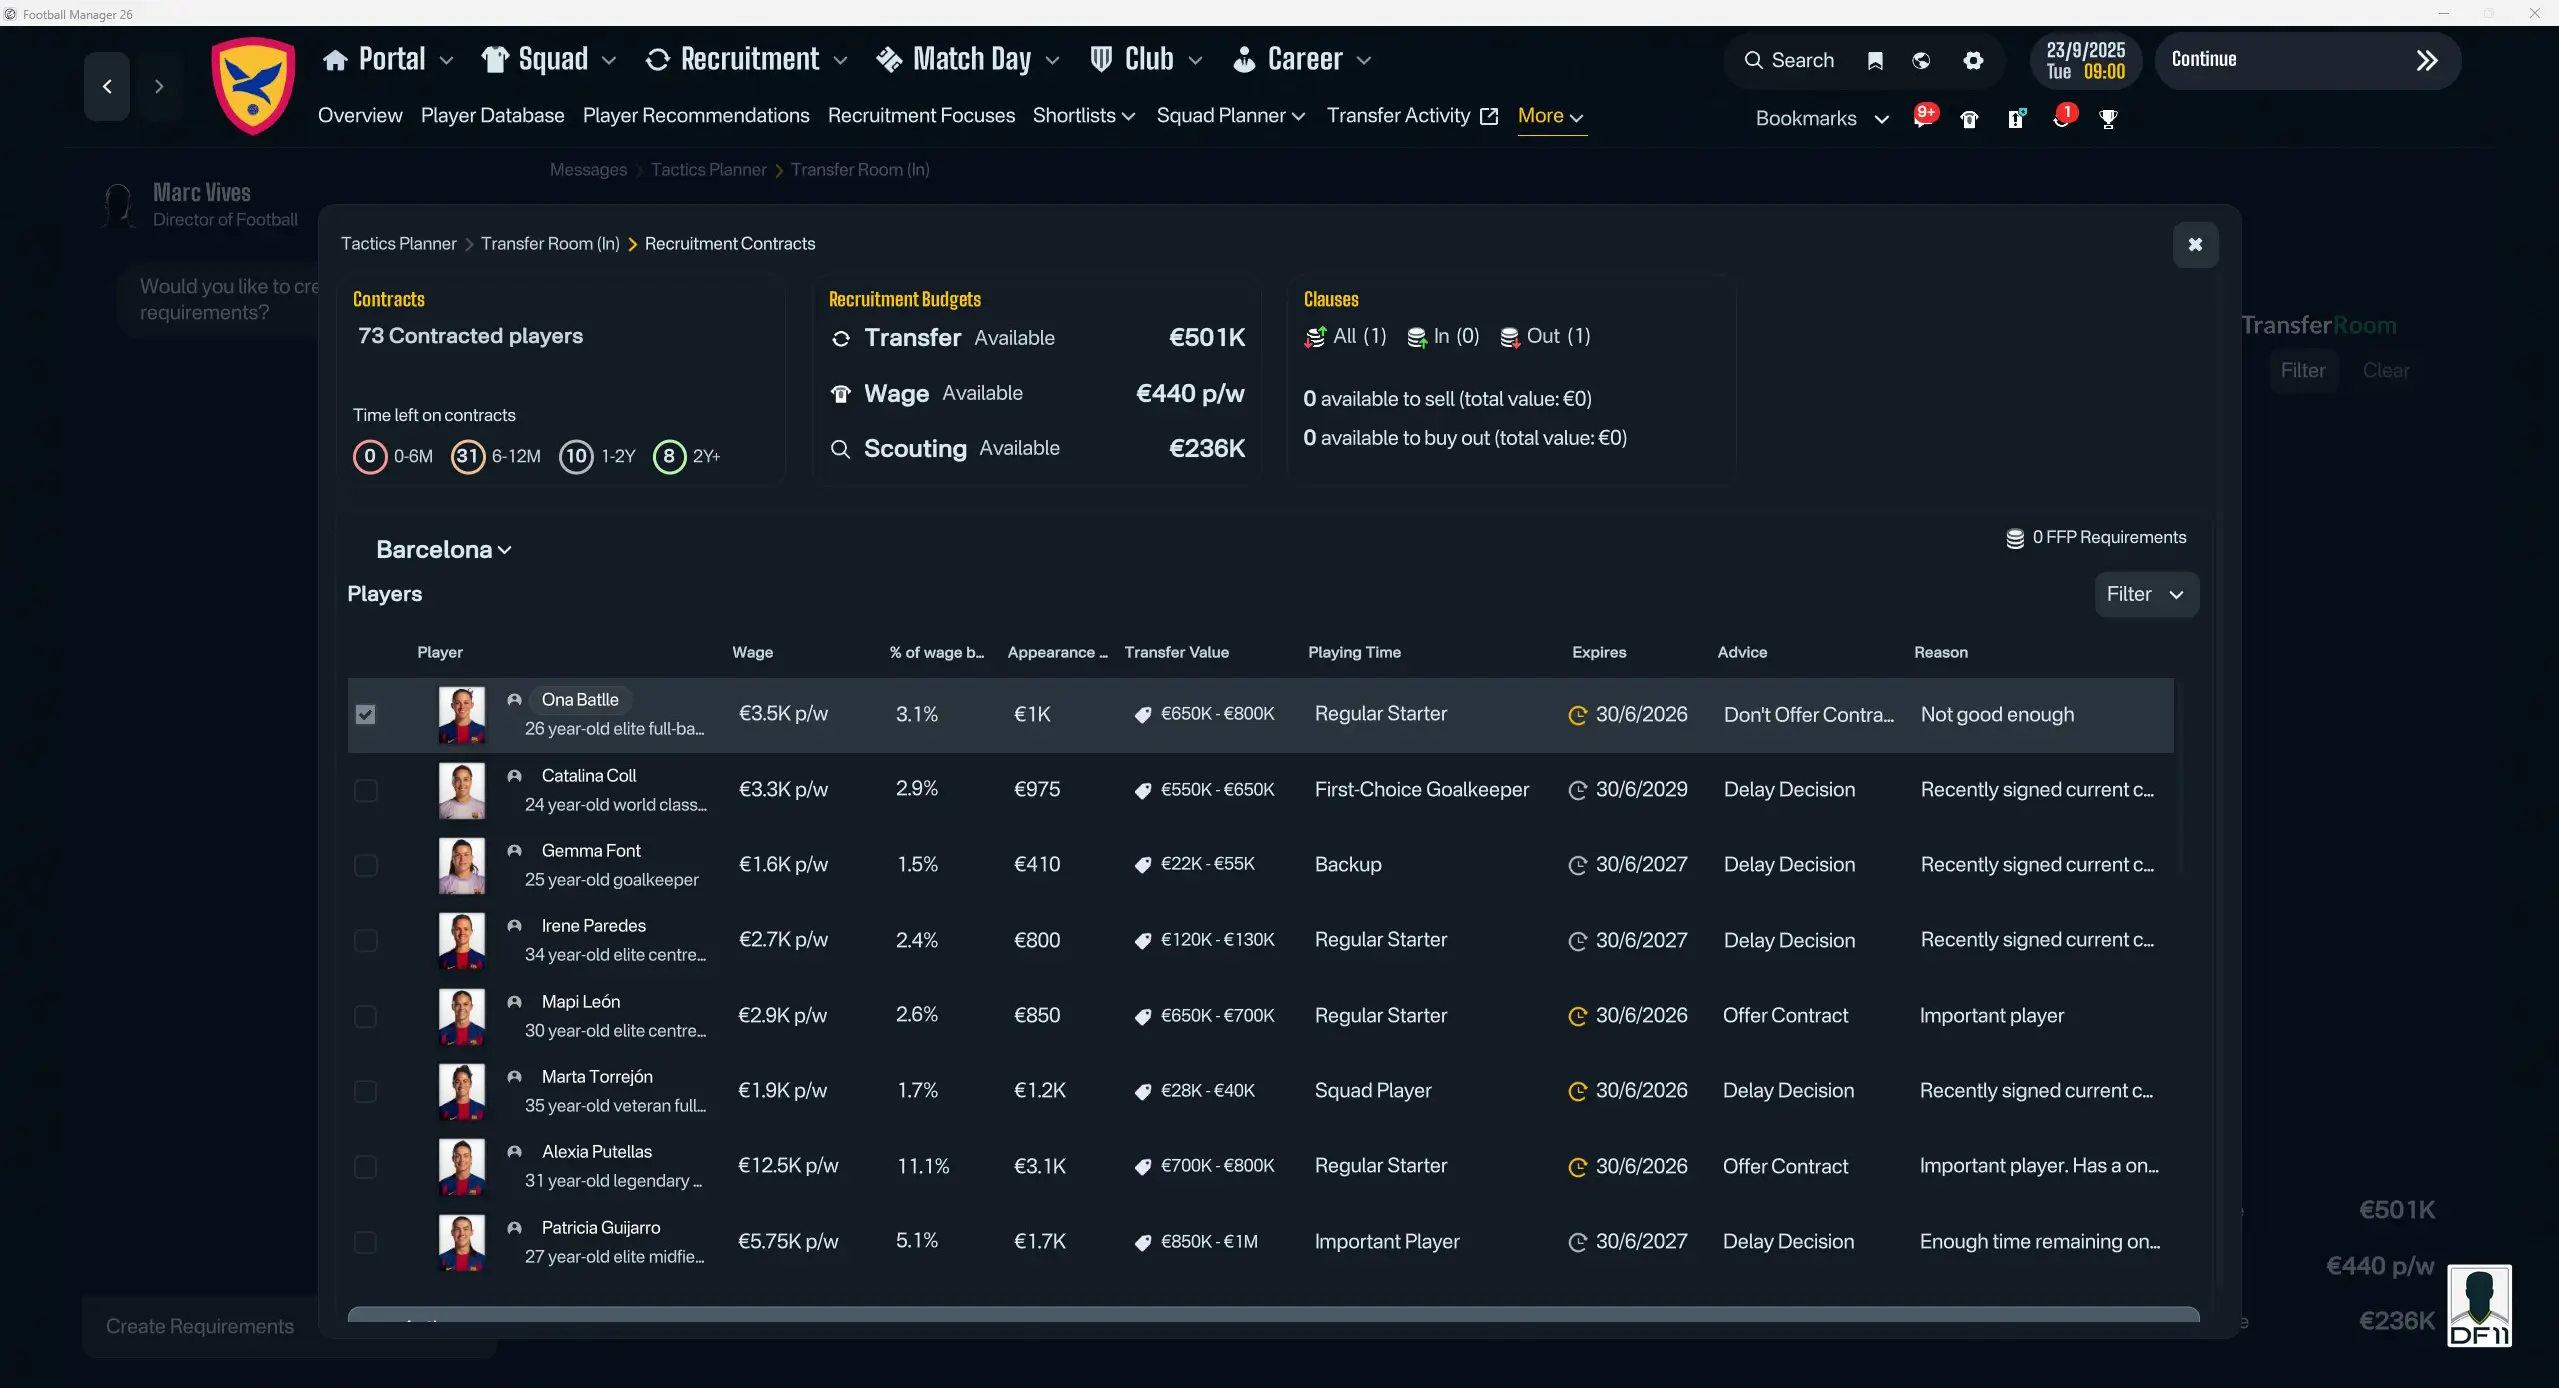Uncheck the Ona Batlle row checkbox
Image resolution: width=2559 pixels, height=1388 pixels.
point(366,715)
